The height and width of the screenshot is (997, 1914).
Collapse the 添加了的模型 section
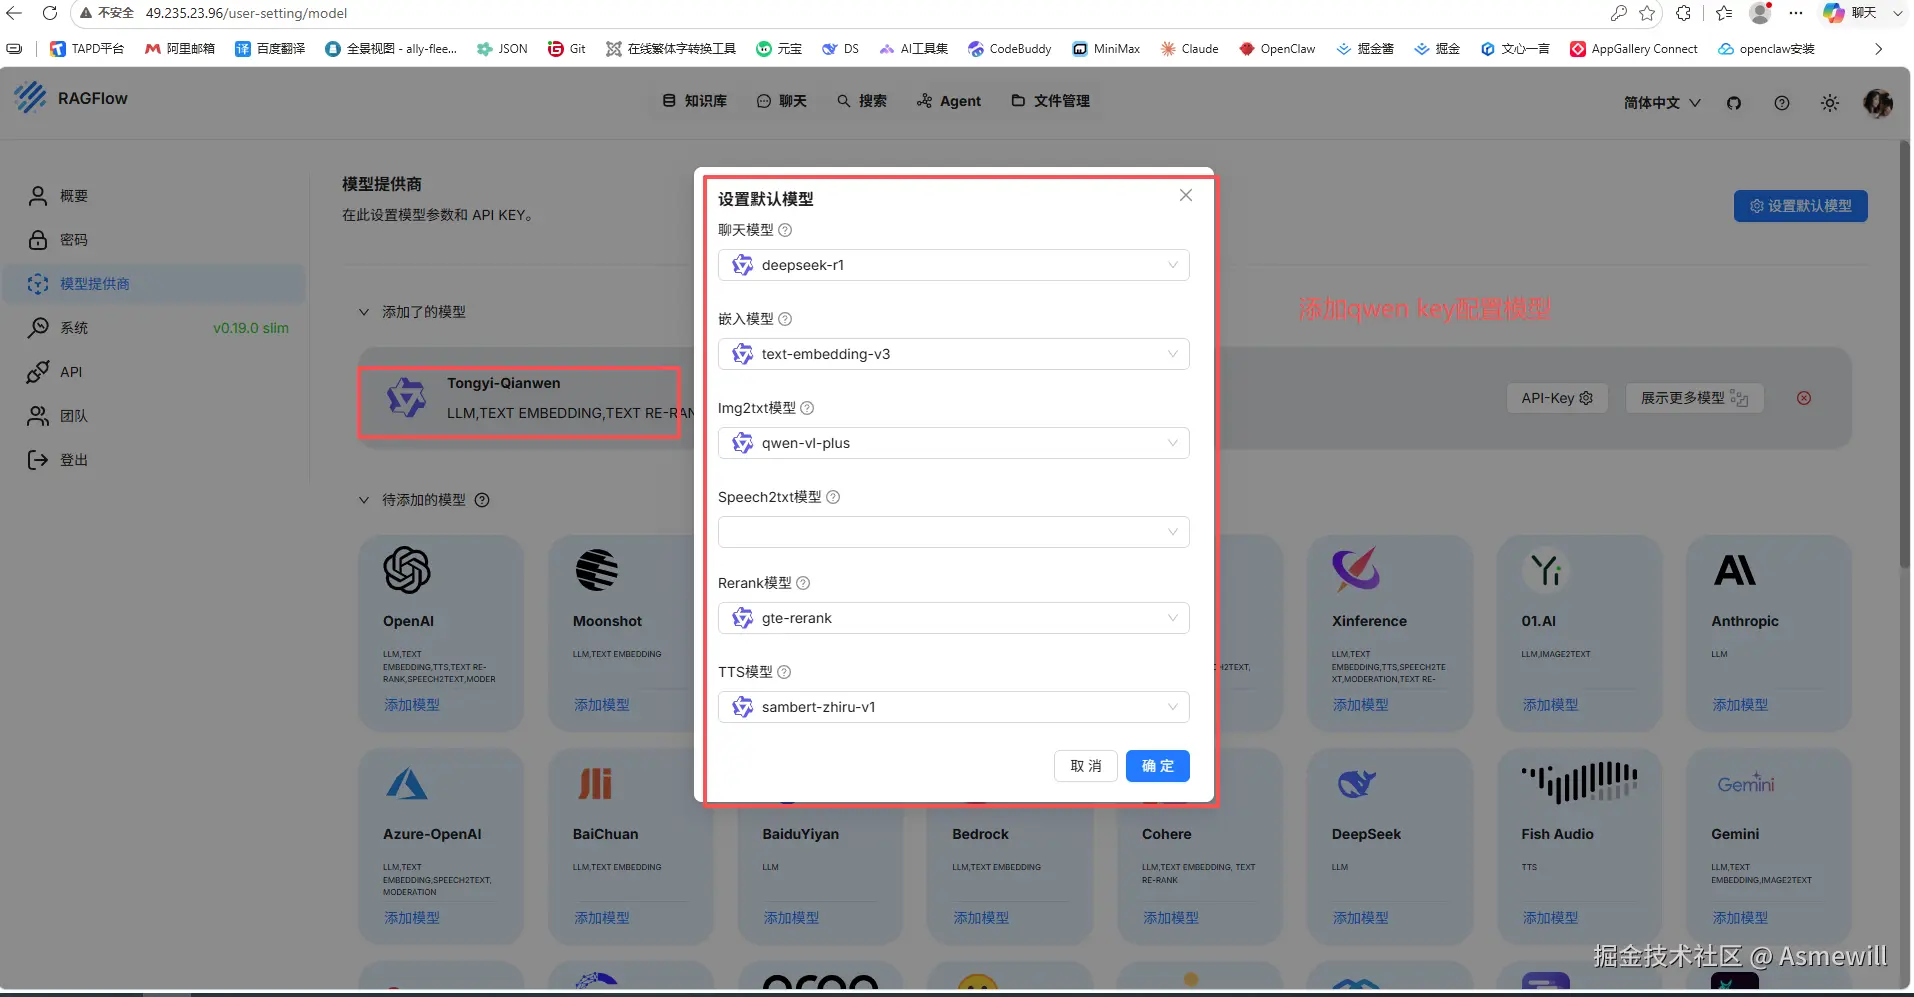[x=364, y=312]
